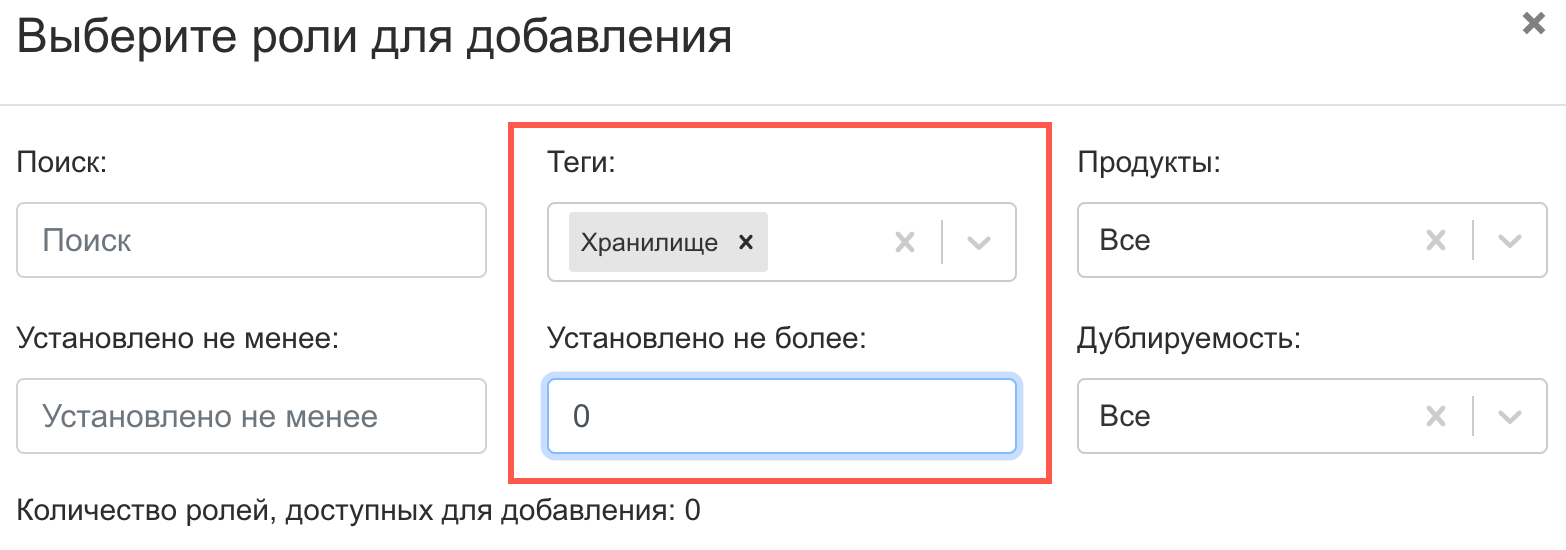This screenshot has height=550, width=1566.
Task: Open the Продукты dropdown chevron
Action: (x=1509, y=240)
